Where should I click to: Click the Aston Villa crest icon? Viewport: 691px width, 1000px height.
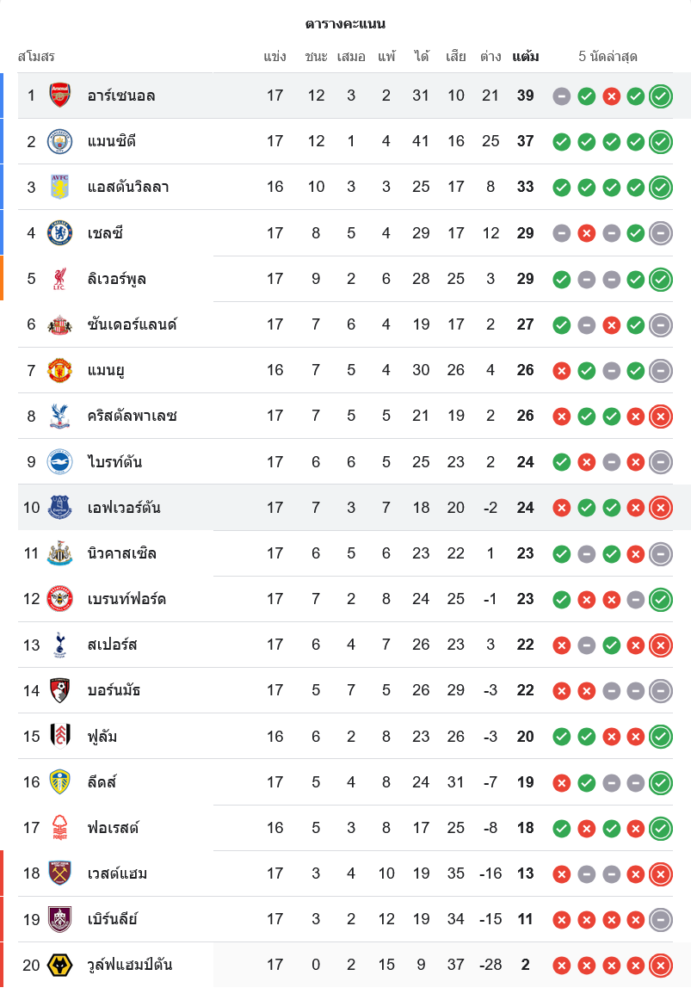(x=60, y=187)
